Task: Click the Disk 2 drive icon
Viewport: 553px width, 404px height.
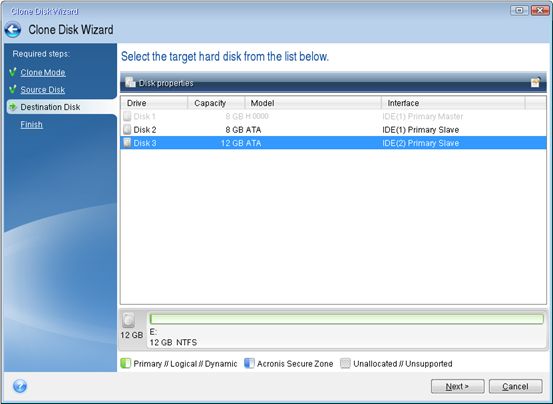Action: tap(127, 129)
